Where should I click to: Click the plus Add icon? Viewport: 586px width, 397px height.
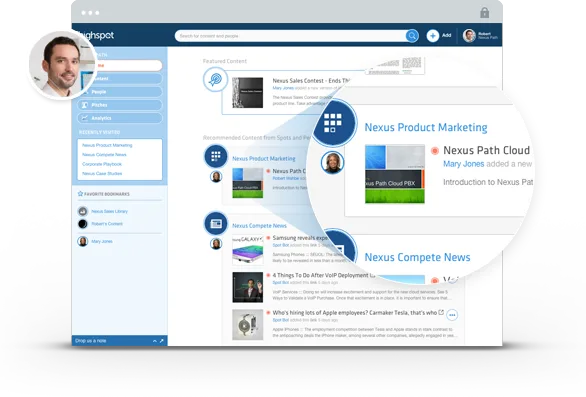tap(433, 36)
